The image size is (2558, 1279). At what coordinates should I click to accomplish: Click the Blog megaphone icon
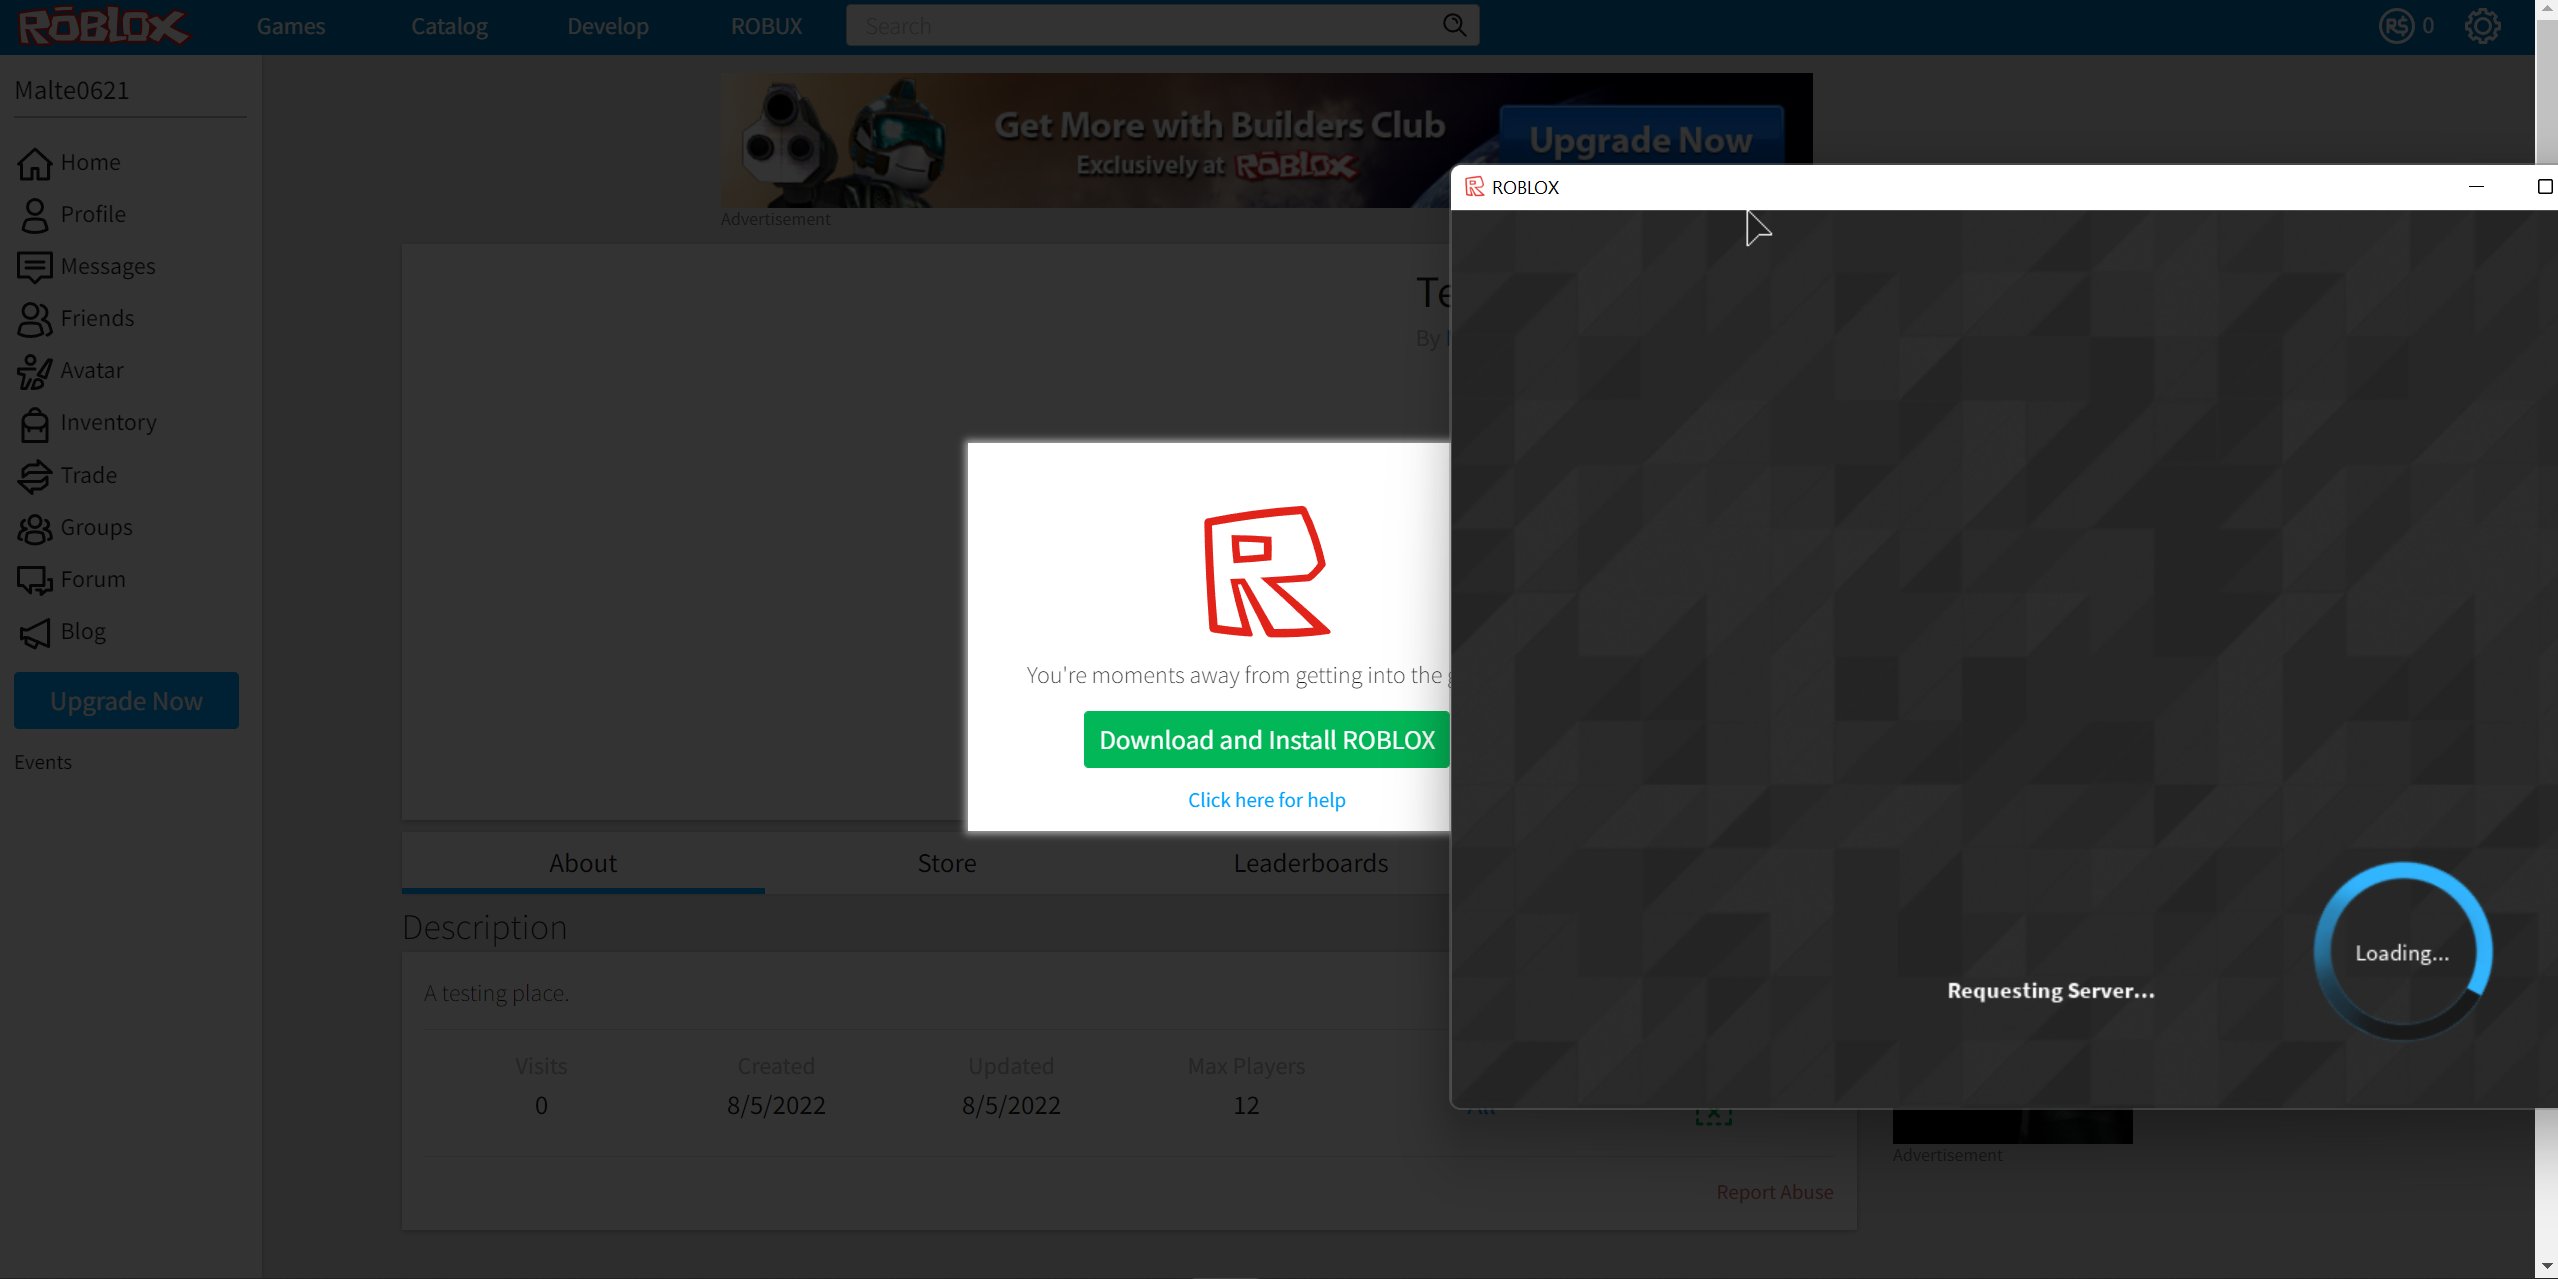35,632
